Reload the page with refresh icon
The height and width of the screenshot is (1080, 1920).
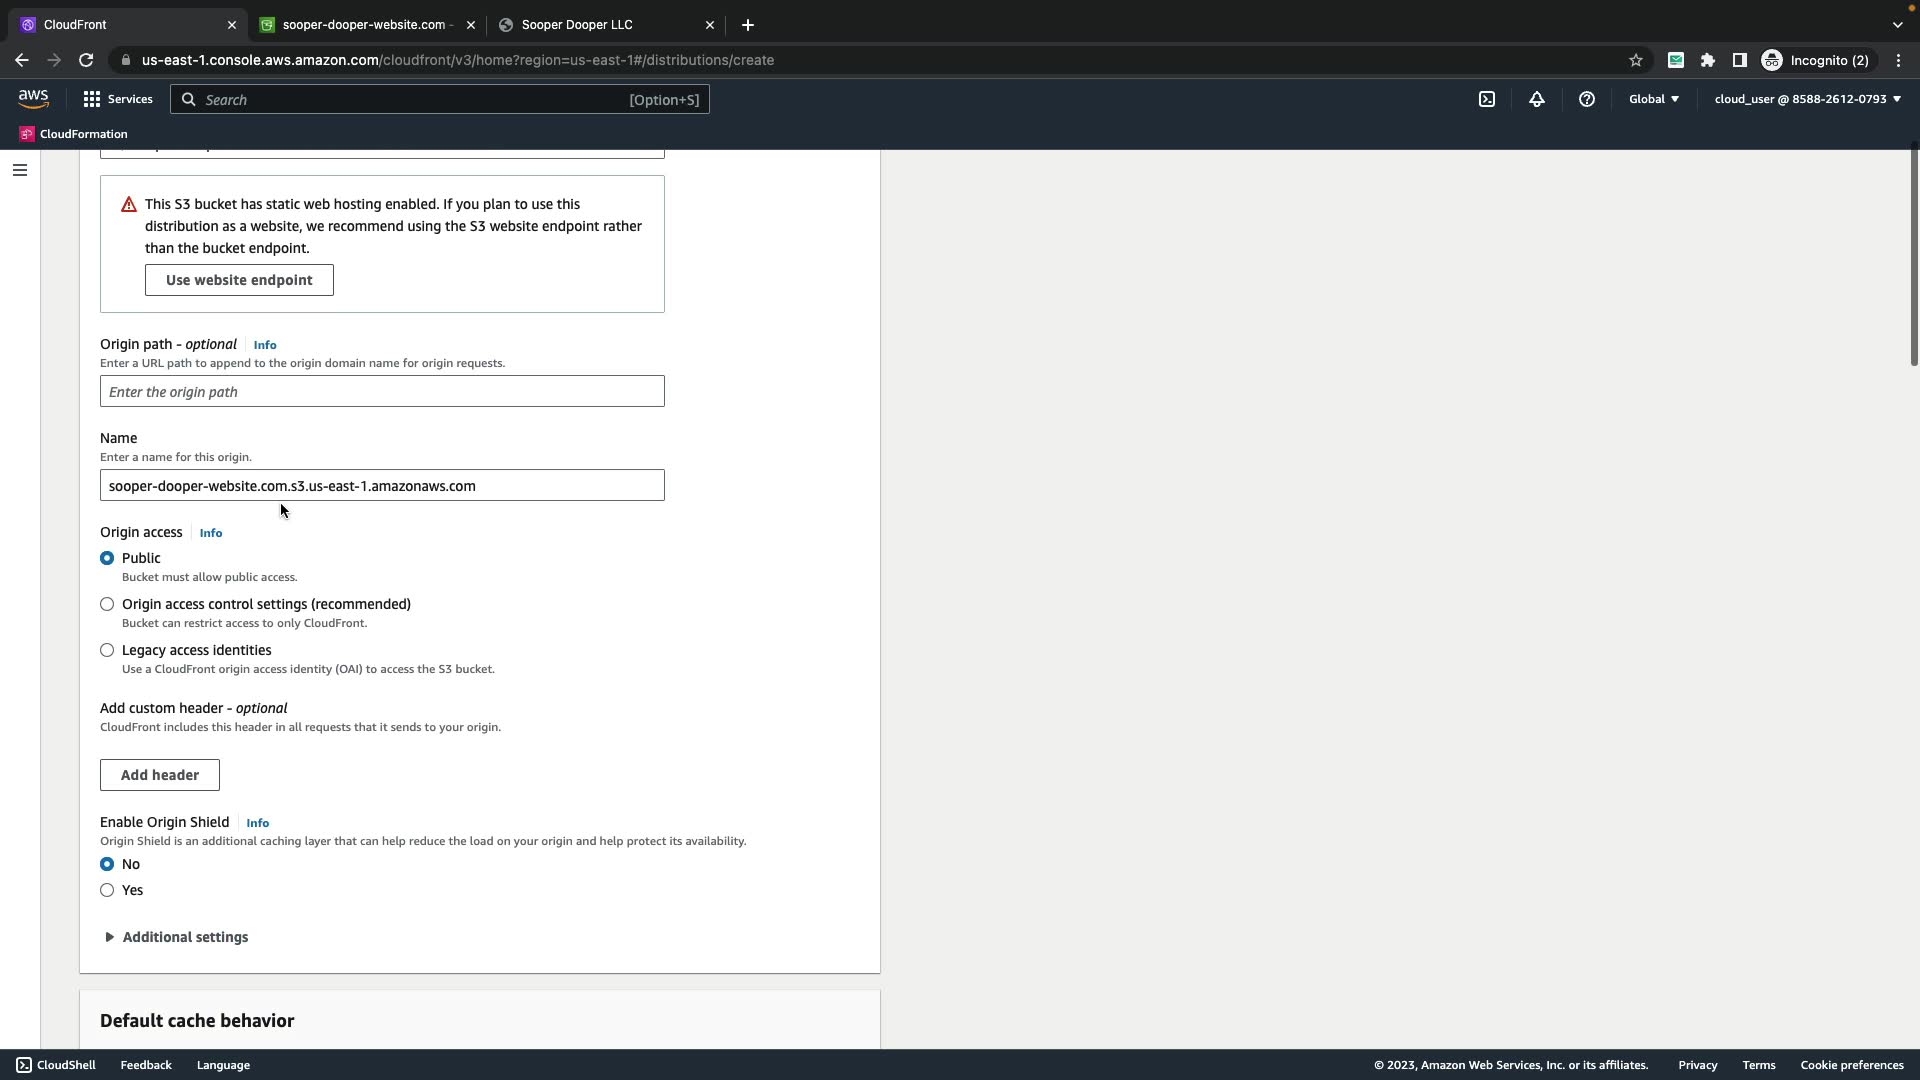[86, 60]
